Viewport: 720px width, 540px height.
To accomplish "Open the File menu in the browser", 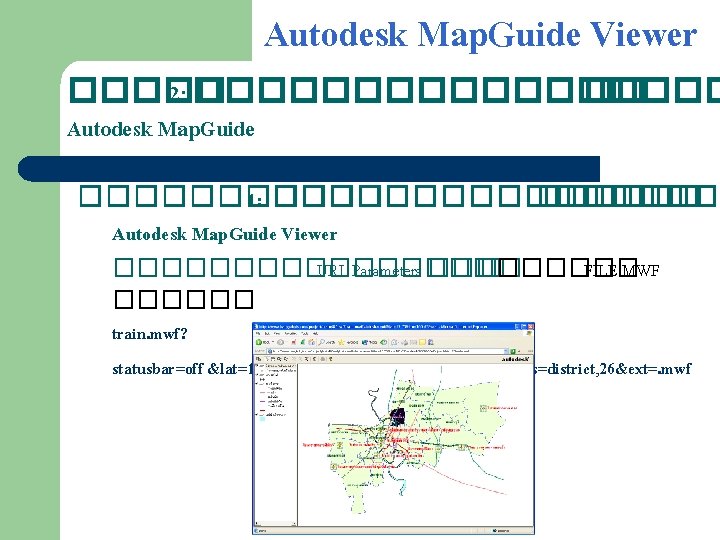I will click(258, 333).
